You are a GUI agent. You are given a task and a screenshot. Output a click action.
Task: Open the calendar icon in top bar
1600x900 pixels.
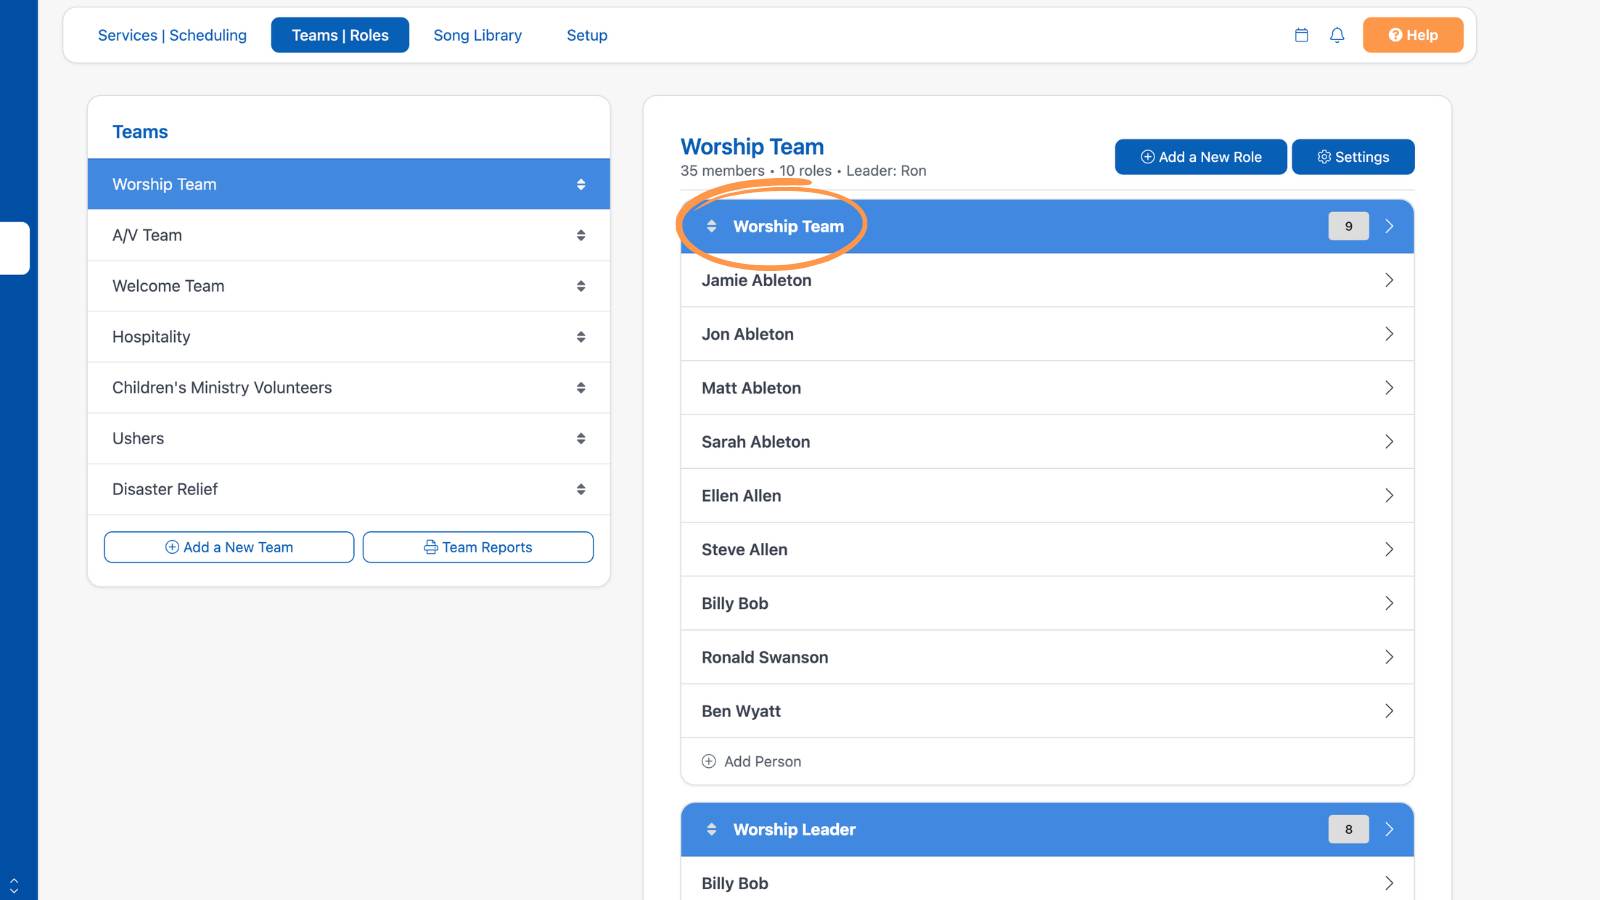point(1301,35)
